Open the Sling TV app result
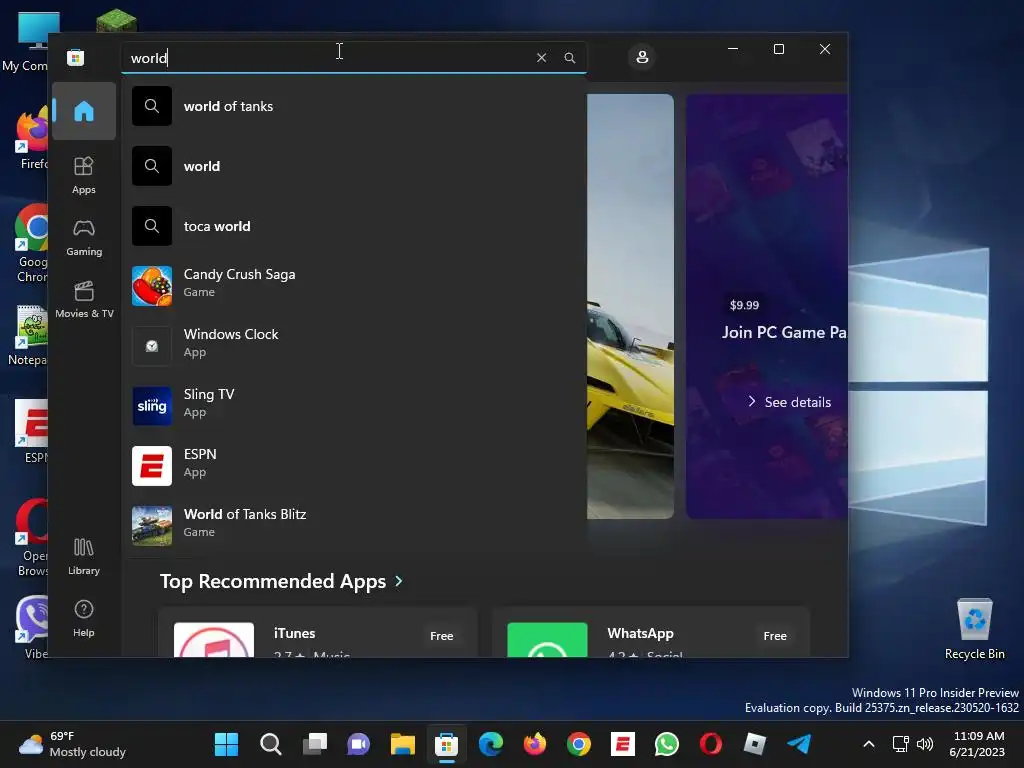Screen dimensions: 1024x768 pos(355,406)
